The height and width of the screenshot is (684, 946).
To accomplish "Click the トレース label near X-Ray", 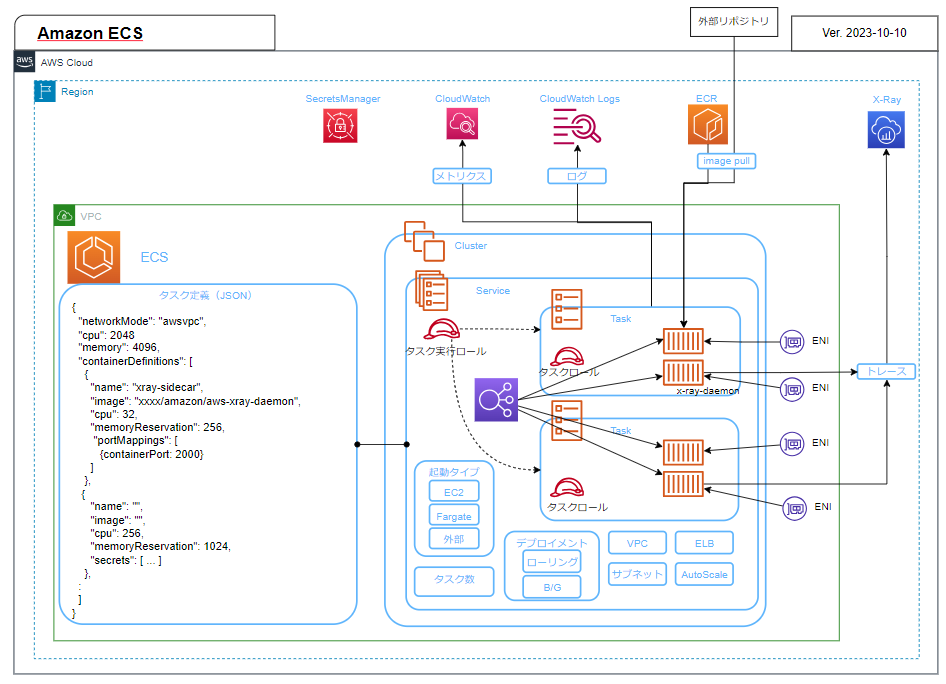I will pos(885,371).
